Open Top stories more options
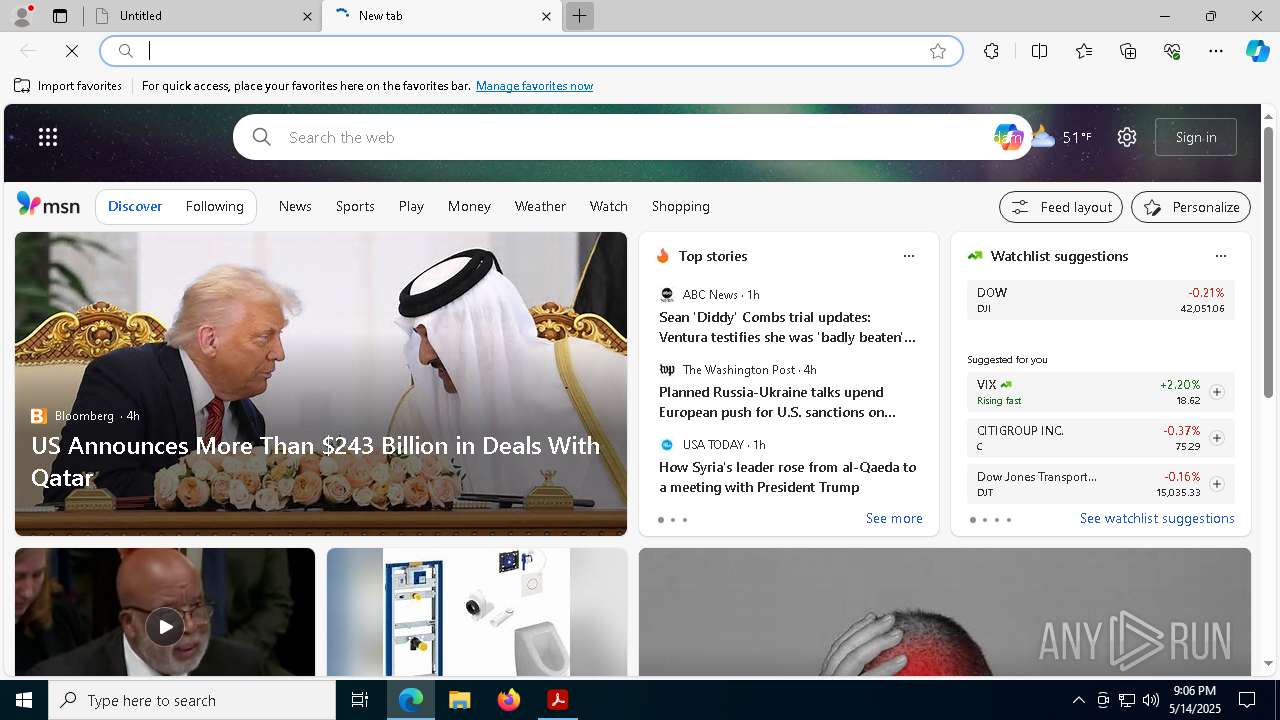Screen dimensions: 1280x720 909,256
